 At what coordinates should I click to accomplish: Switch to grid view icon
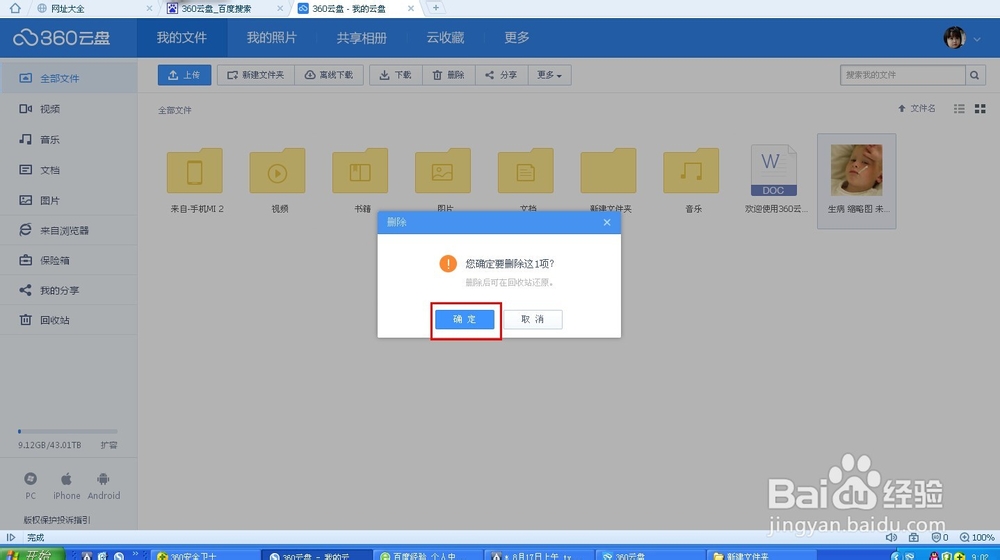point(980,109)
